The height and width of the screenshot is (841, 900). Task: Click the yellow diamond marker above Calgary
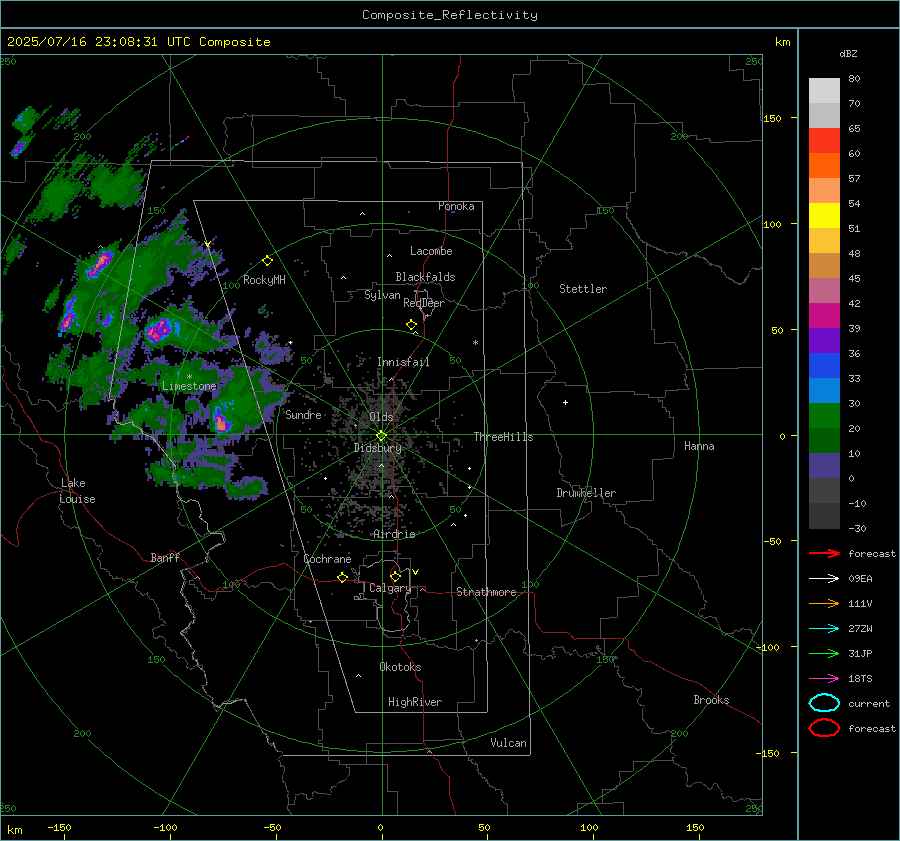pos(395,576)
